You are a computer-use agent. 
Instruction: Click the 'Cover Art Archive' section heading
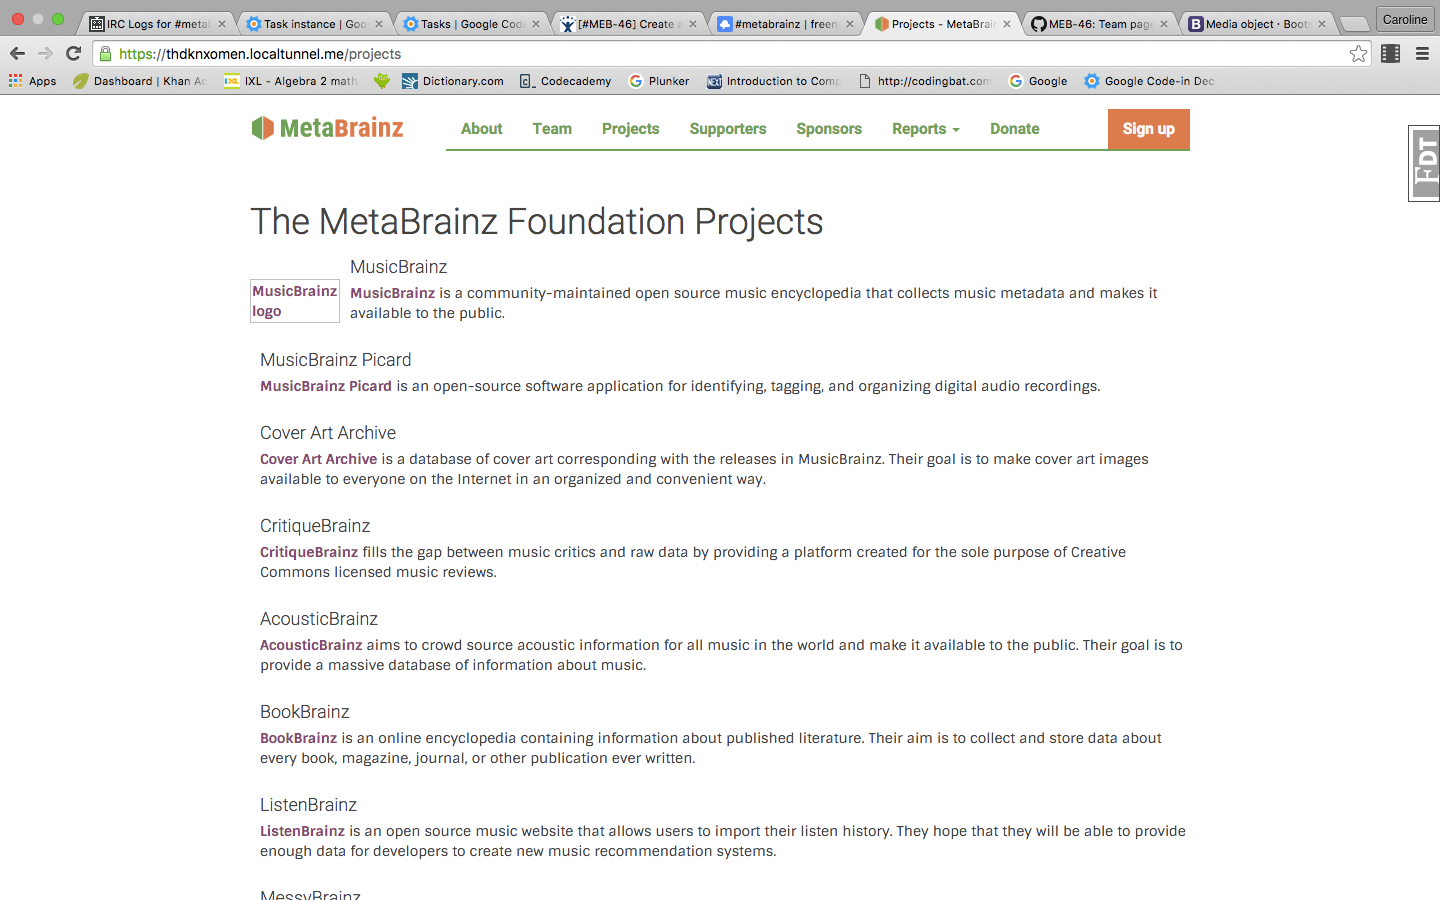(328, 433)
